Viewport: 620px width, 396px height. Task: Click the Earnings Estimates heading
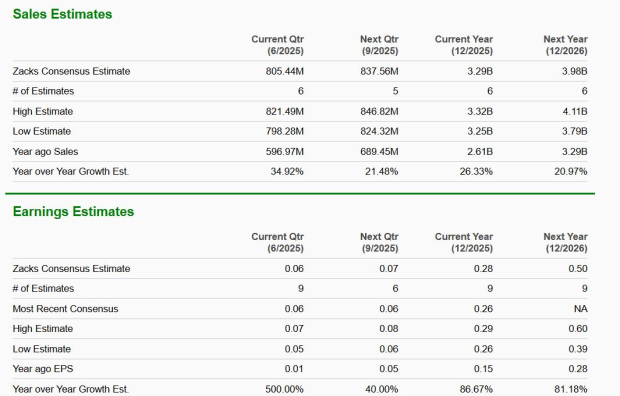click(73, 212)
